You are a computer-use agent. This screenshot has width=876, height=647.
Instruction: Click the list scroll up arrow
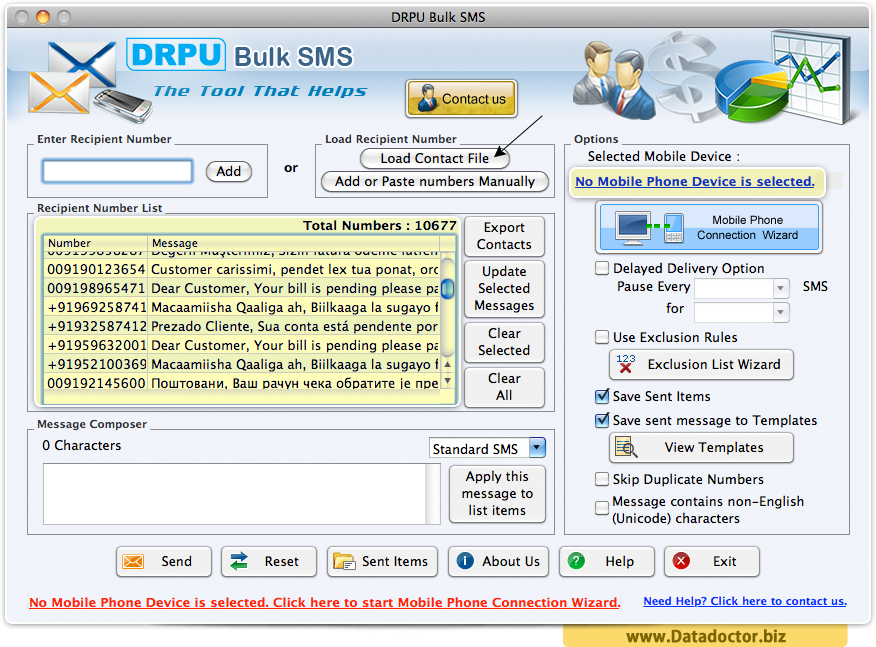447,364
